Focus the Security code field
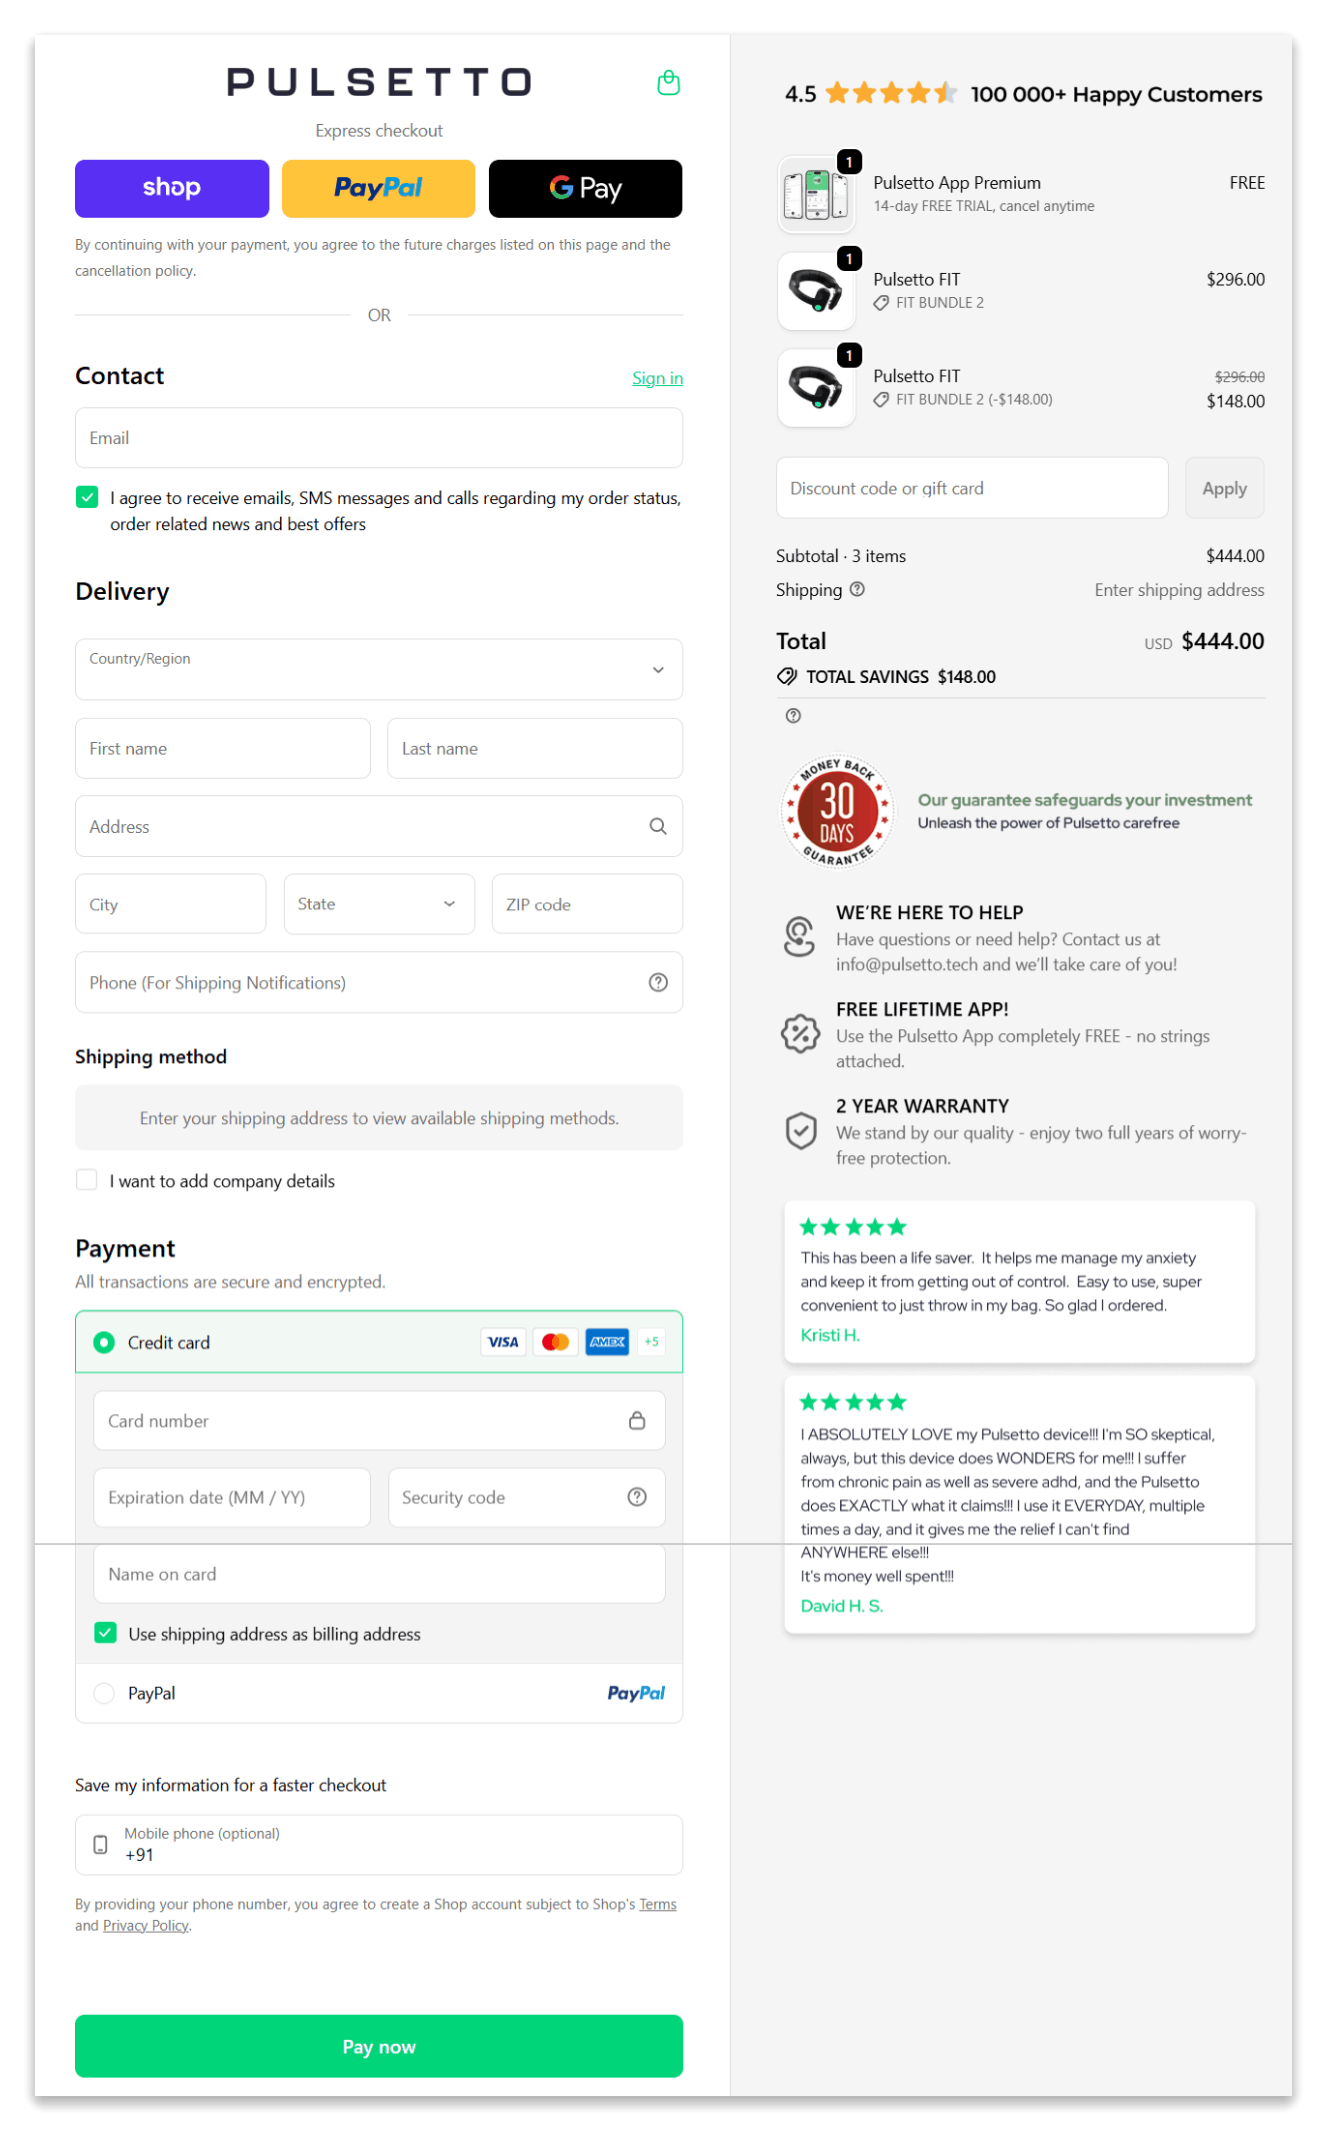This screenshot has width=1327, height=2131. (527, 1497)
